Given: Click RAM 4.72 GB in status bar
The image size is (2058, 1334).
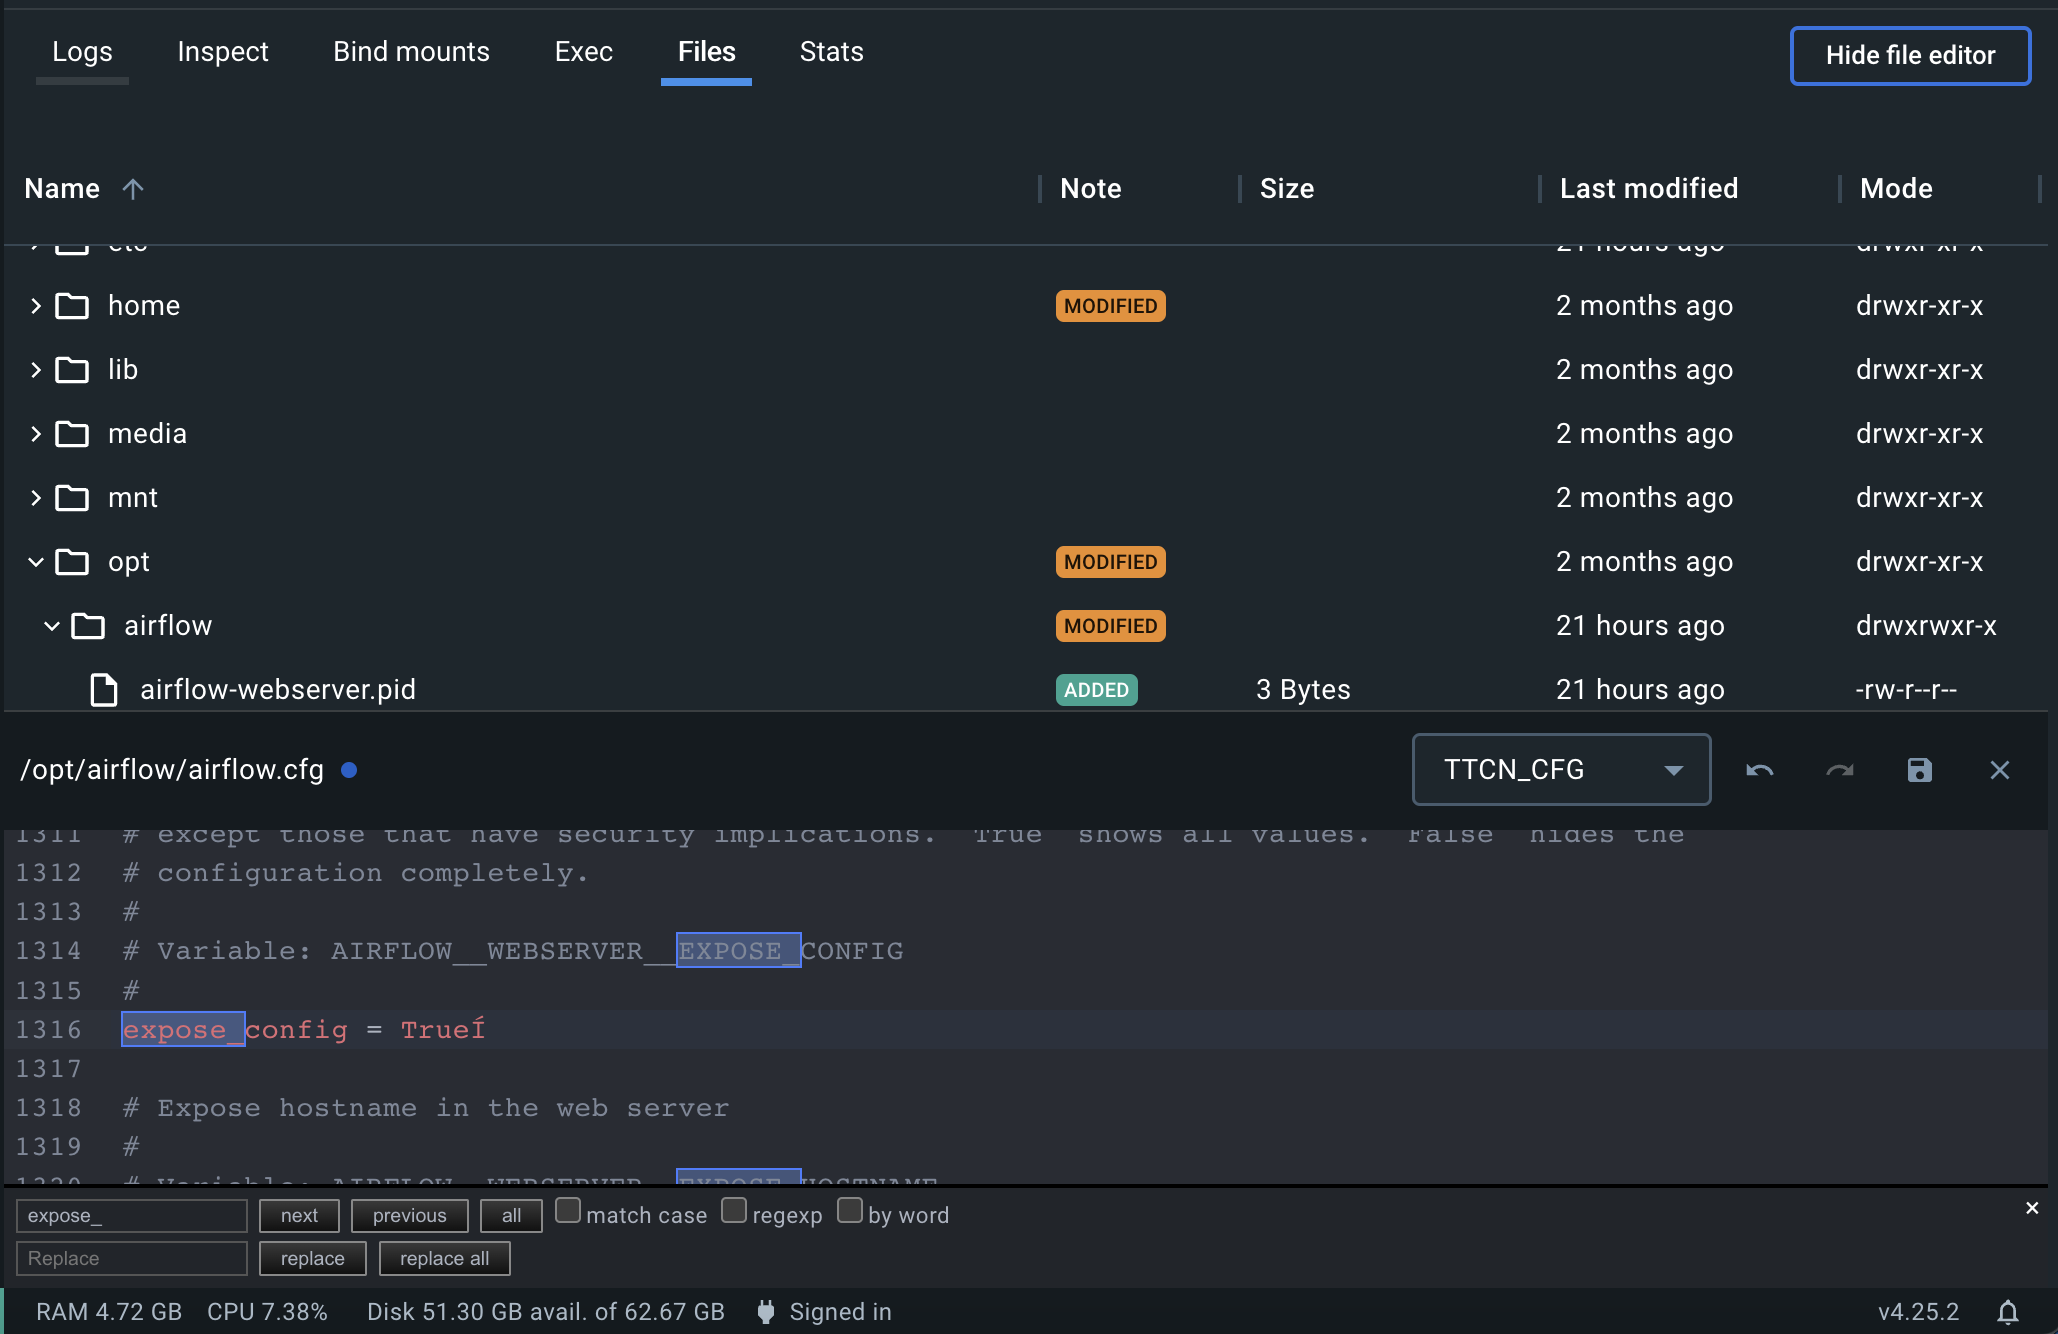Looking at the screenshot, I should (x=109, y=1312).
